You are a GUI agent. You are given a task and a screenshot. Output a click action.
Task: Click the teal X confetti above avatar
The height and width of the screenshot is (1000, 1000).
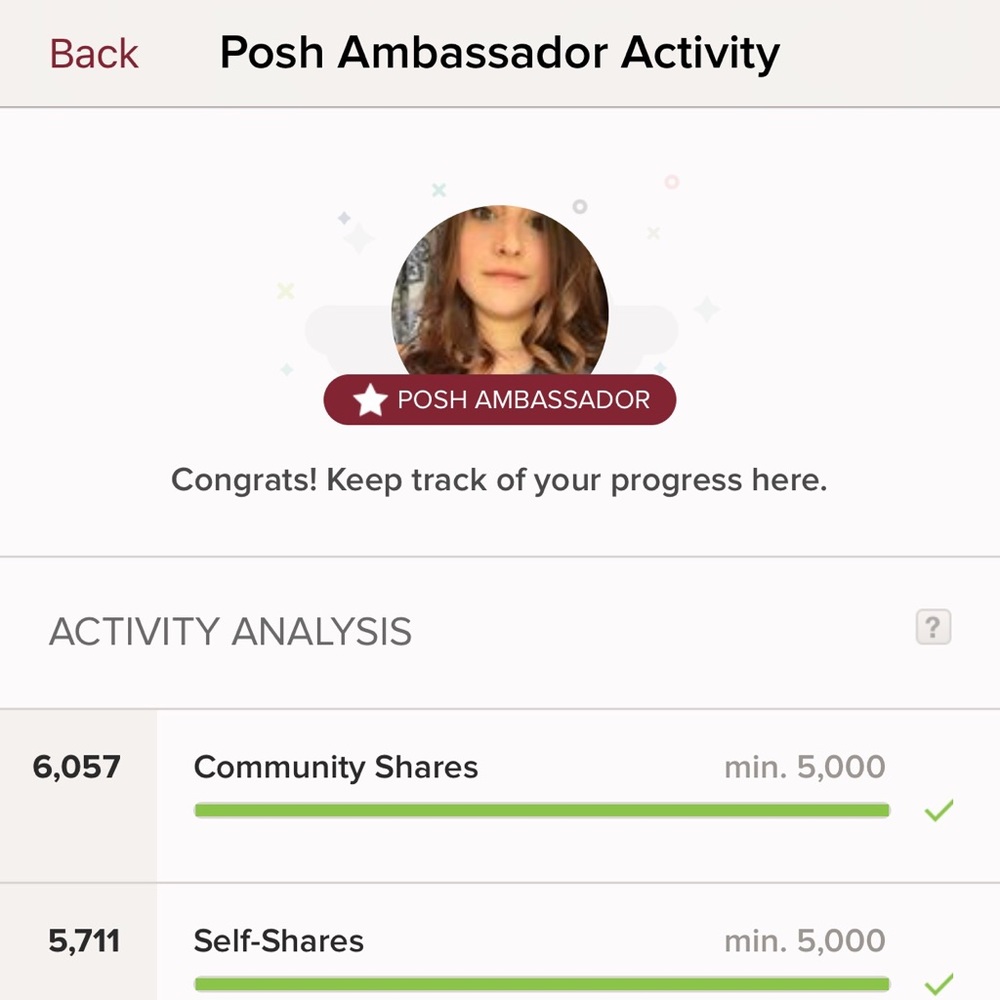439,189
